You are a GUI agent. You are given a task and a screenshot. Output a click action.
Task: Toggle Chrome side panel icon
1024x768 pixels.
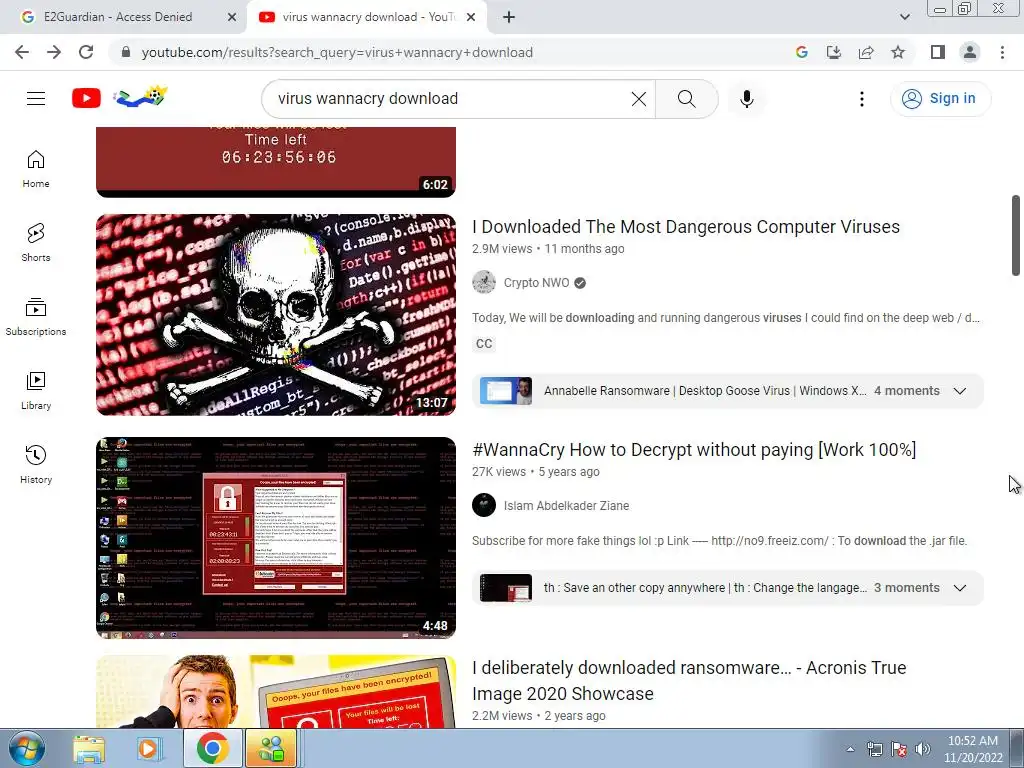pos(938,52)
